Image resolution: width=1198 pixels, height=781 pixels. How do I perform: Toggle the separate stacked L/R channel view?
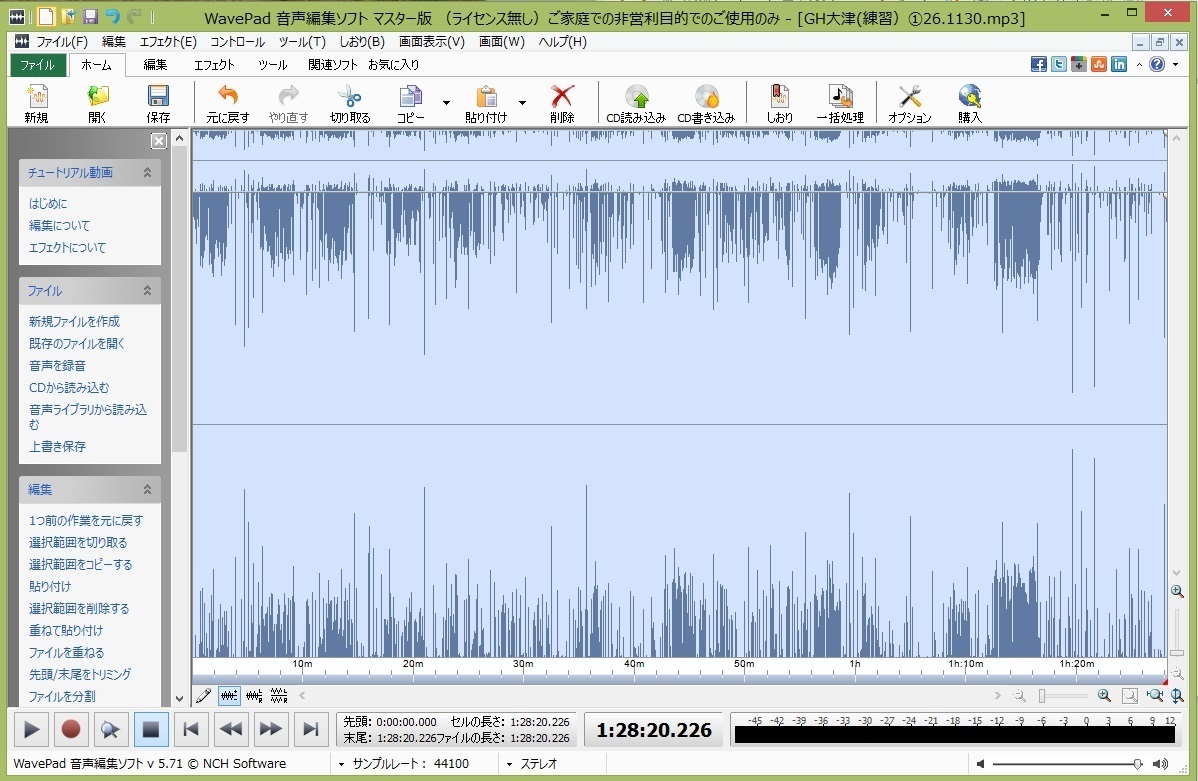pyautogui.click(x=279, y=695)
